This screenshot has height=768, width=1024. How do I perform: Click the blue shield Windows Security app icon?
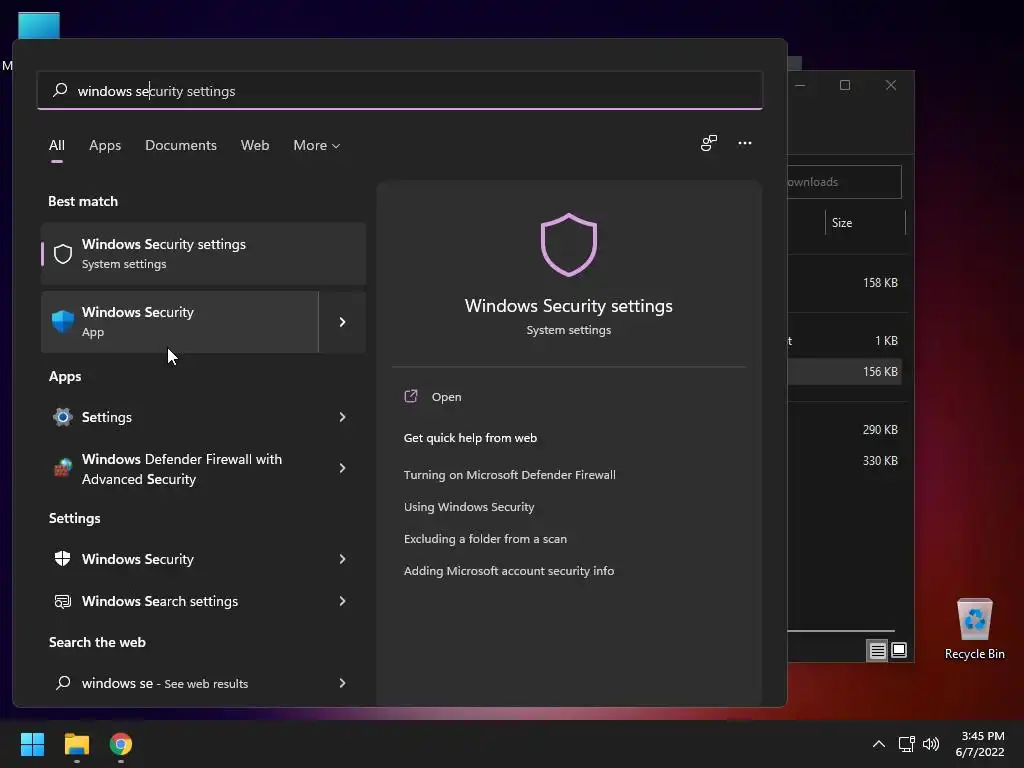(x=63, y=321)
